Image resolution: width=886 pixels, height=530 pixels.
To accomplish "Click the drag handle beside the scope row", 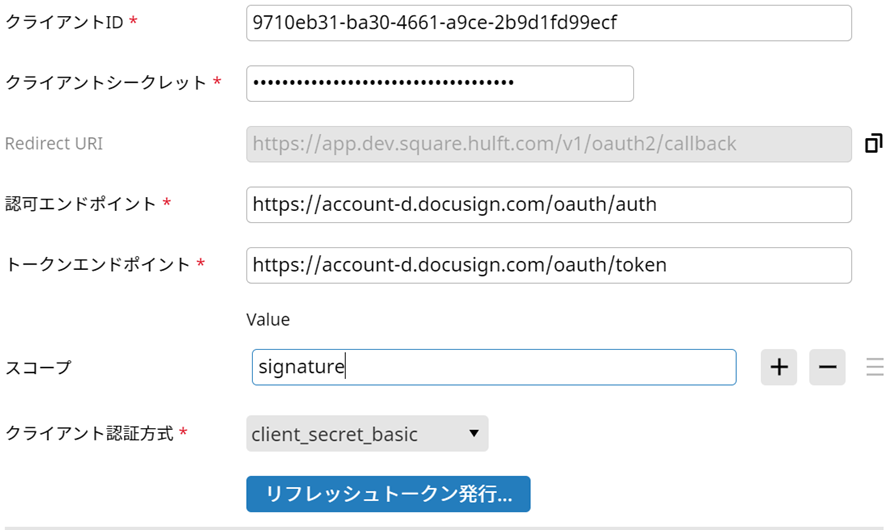I will pos(874,367).
